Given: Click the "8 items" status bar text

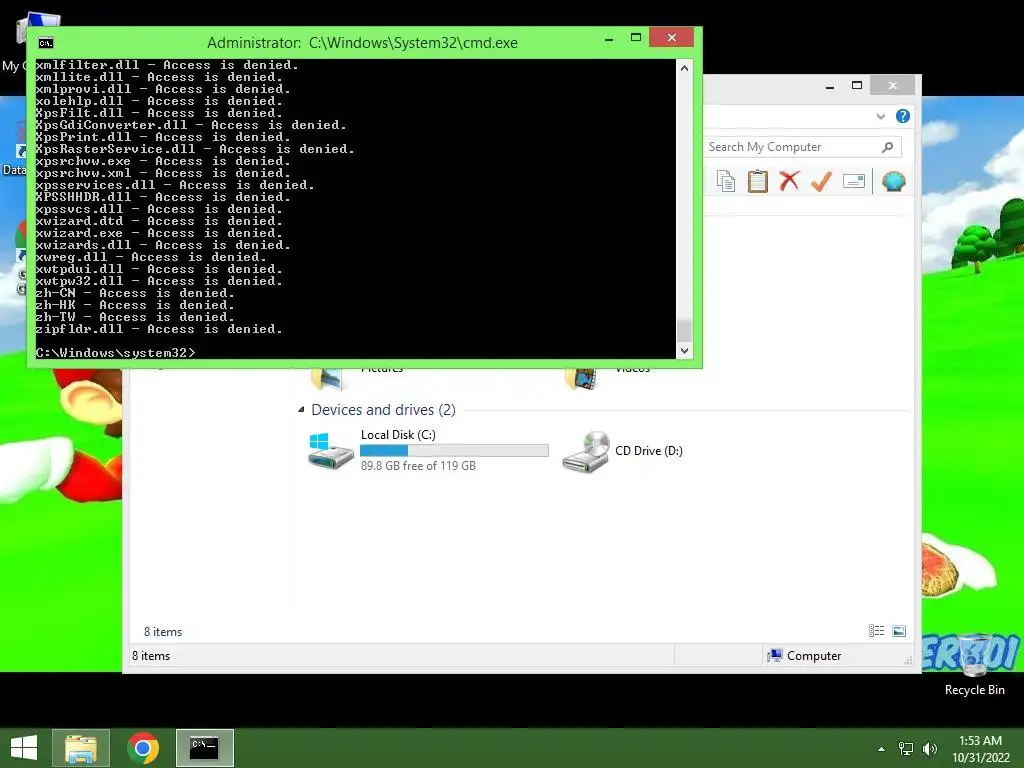Looking at the screenshot, I should (151, 656).
